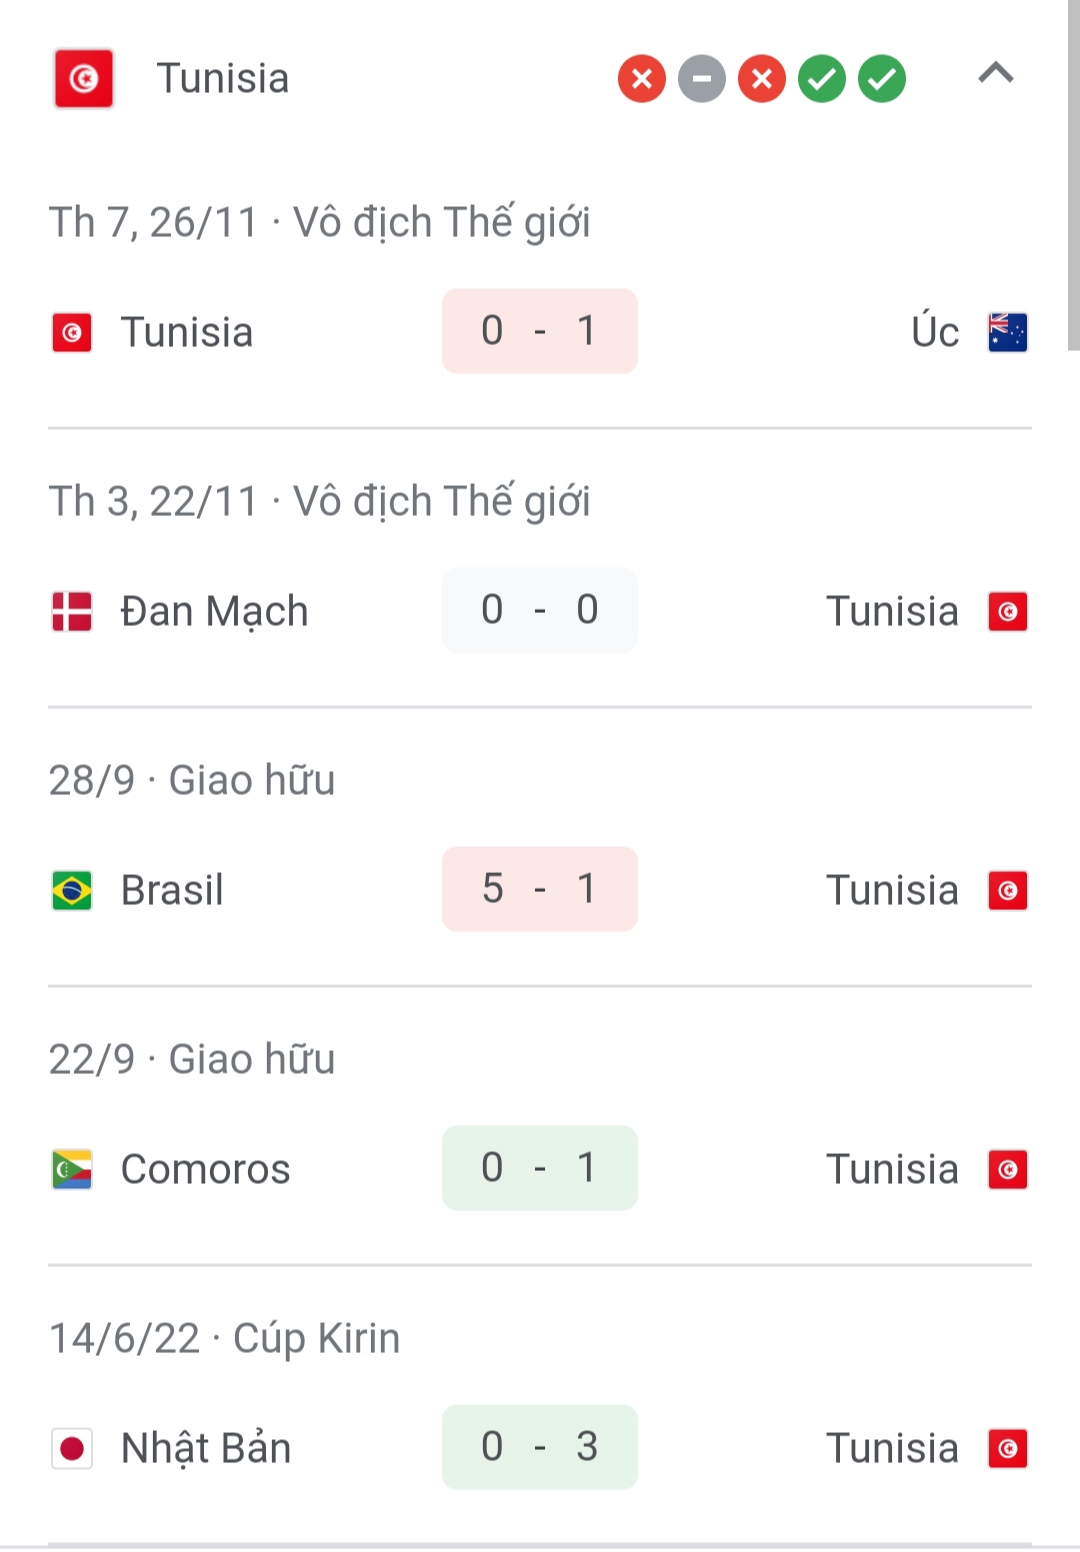This screenshot has width=1080, height=1552.
Task: Click the Australia flag icon
Action: click(1007, 332)
